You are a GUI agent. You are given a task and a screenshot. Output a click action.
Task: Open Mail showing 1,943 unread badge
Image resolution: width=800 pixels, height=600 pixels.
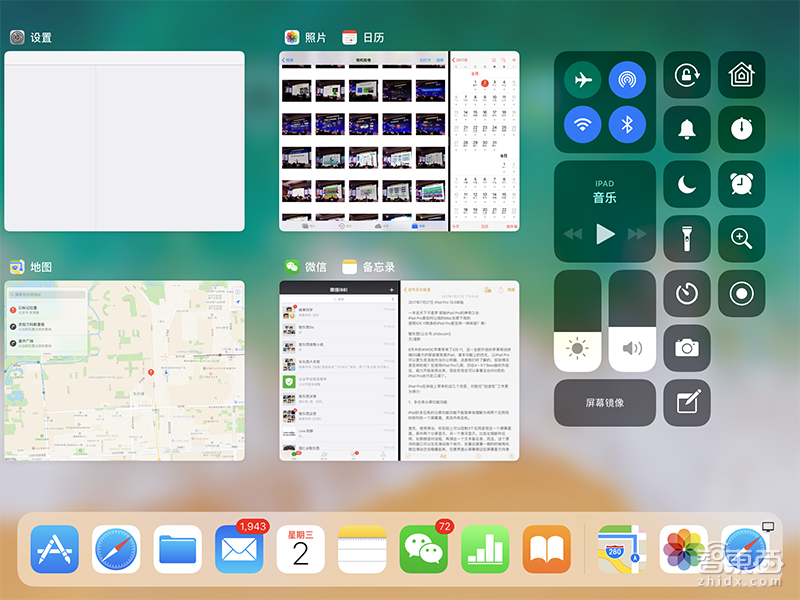coord(239,549)
